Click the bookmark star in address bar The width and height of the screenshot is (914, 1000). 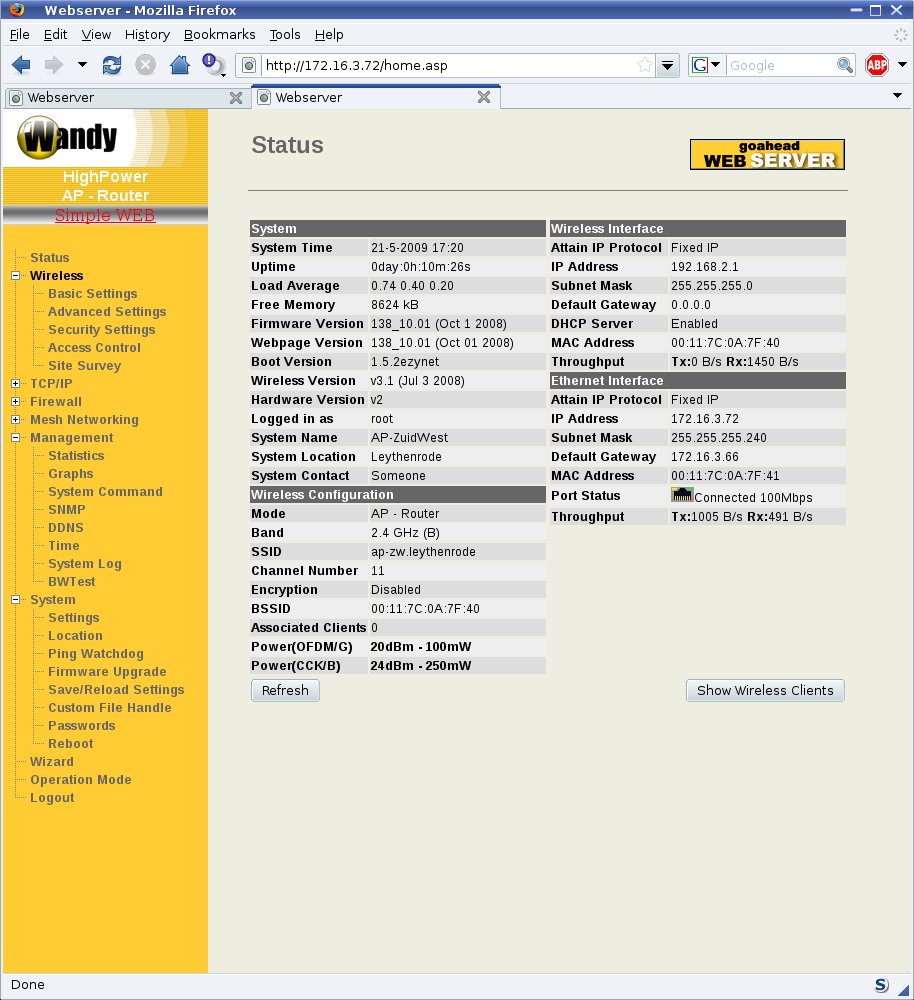(x=645, y=65)
